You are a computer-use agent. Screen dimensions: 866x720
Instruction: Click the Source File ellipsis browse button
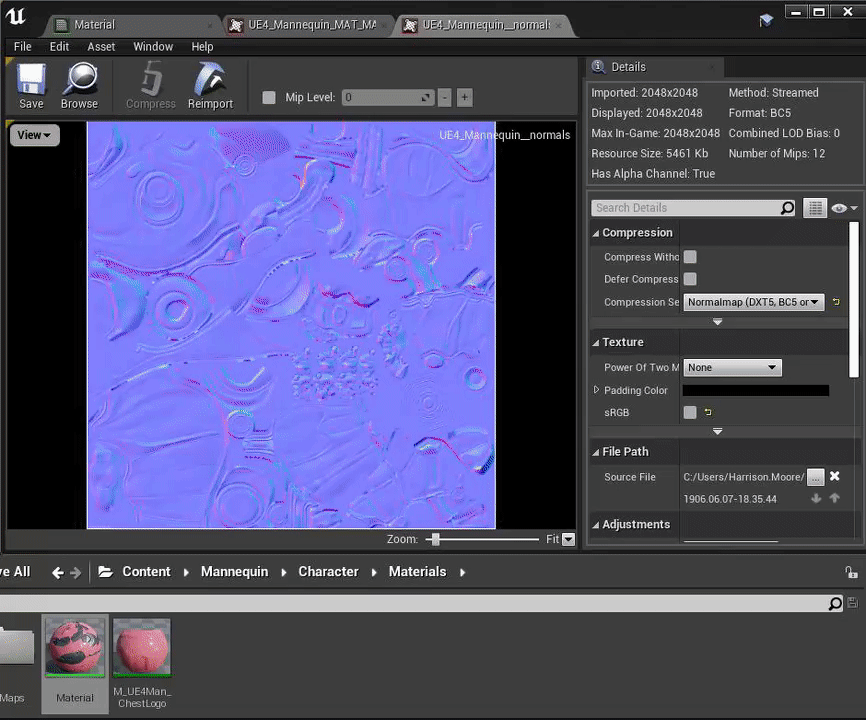pos(816,477)
